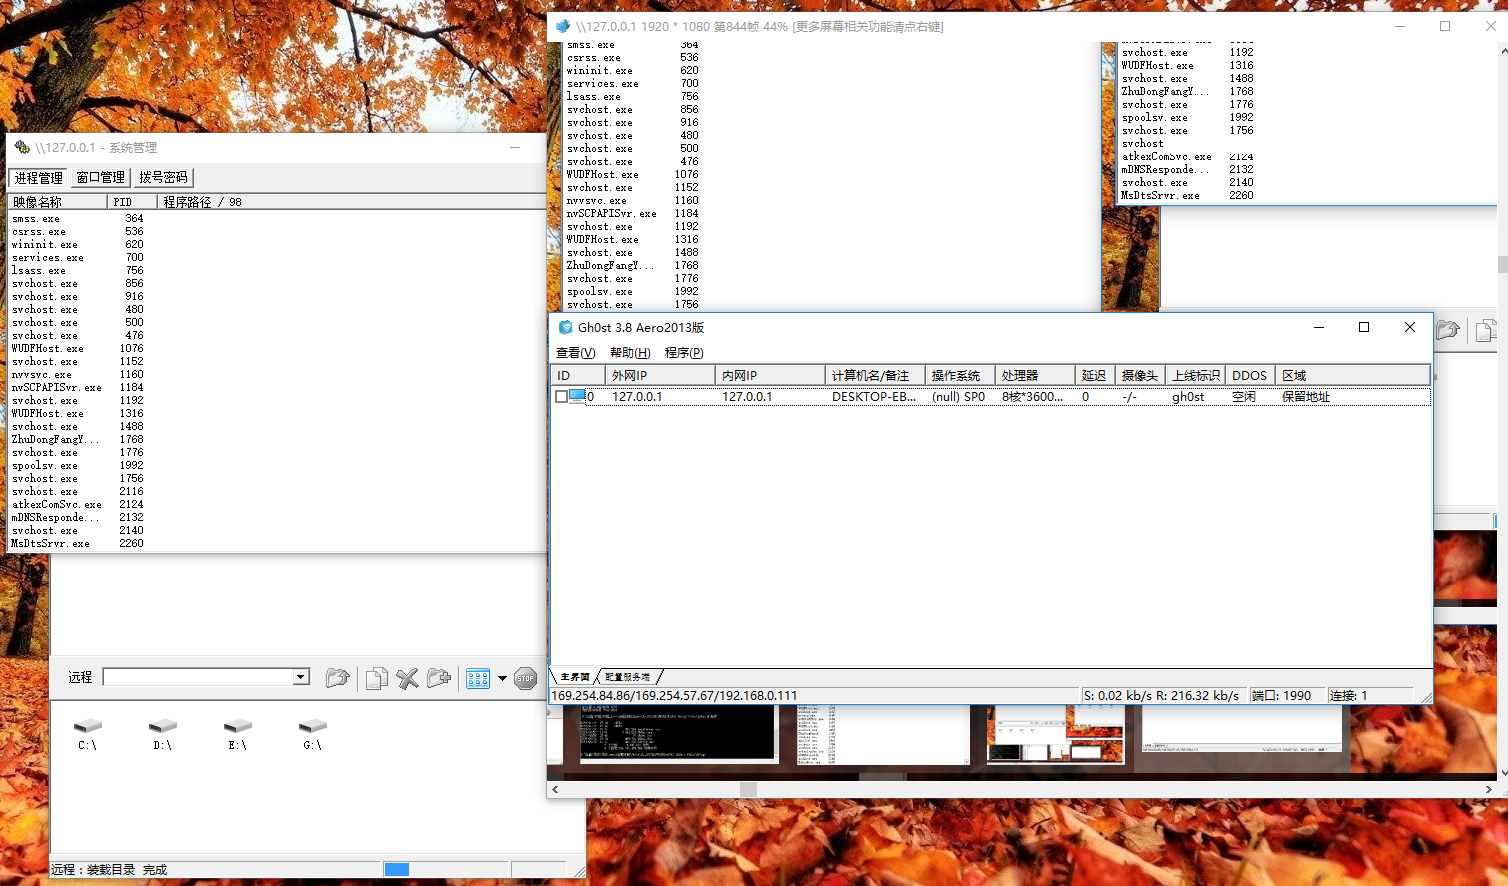Select lsass.exe PID 756 in 系统管理 list
The height and width of the screenshot is (886, 1508).
pyautogui.click(x=77, y=270)
